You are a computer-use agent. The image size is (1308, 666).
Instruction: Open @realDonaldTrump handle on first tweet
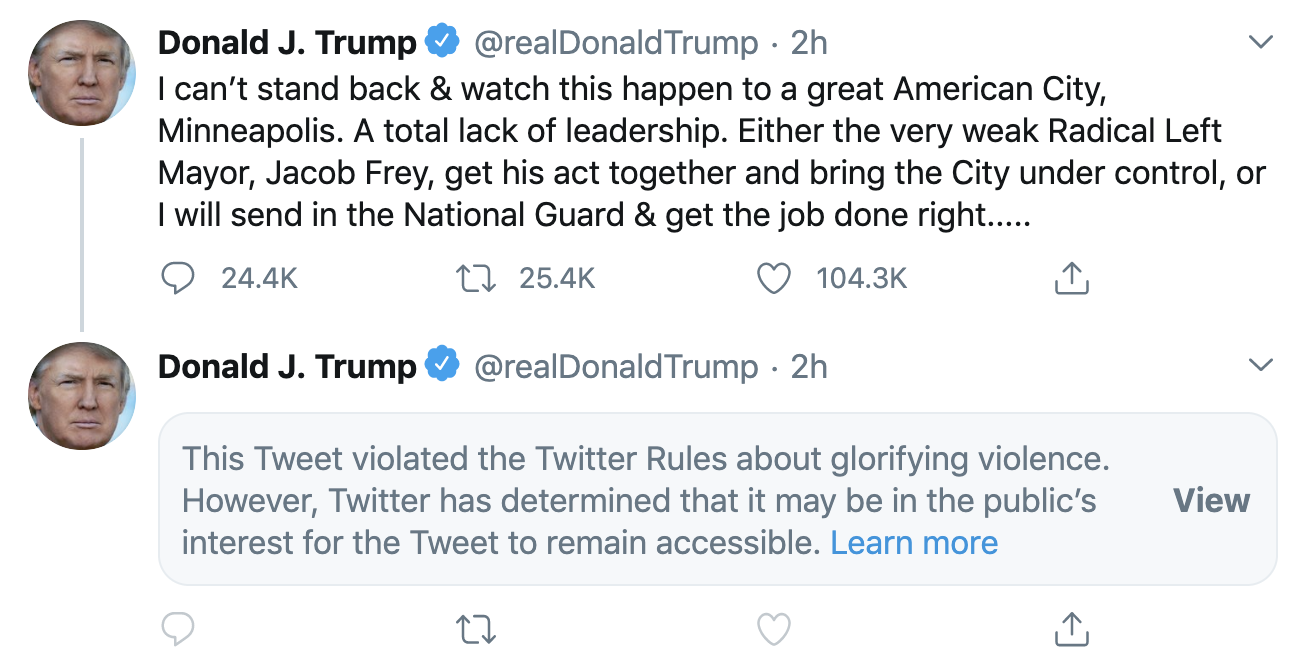coord(615,43)
